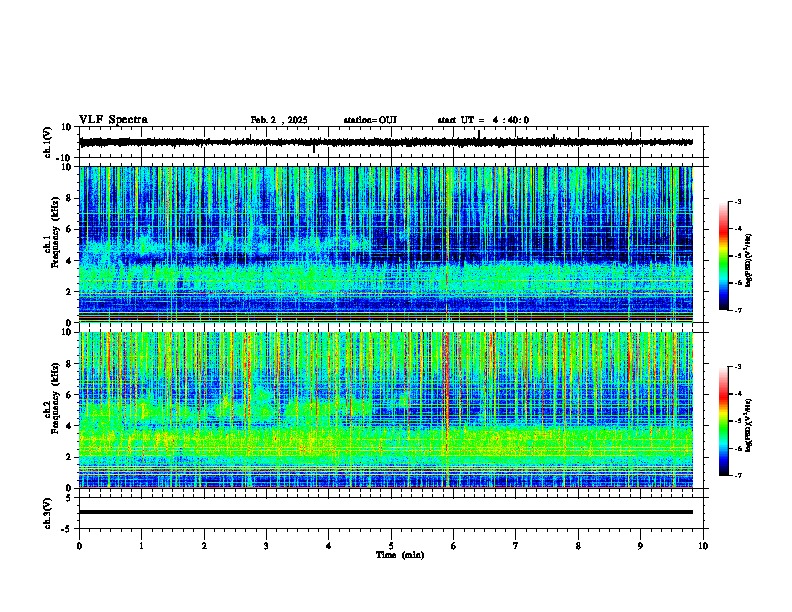Click time axis tick label "5"
Image resolution: width=792 pixels, height=612 pixels.
[391, 546]
